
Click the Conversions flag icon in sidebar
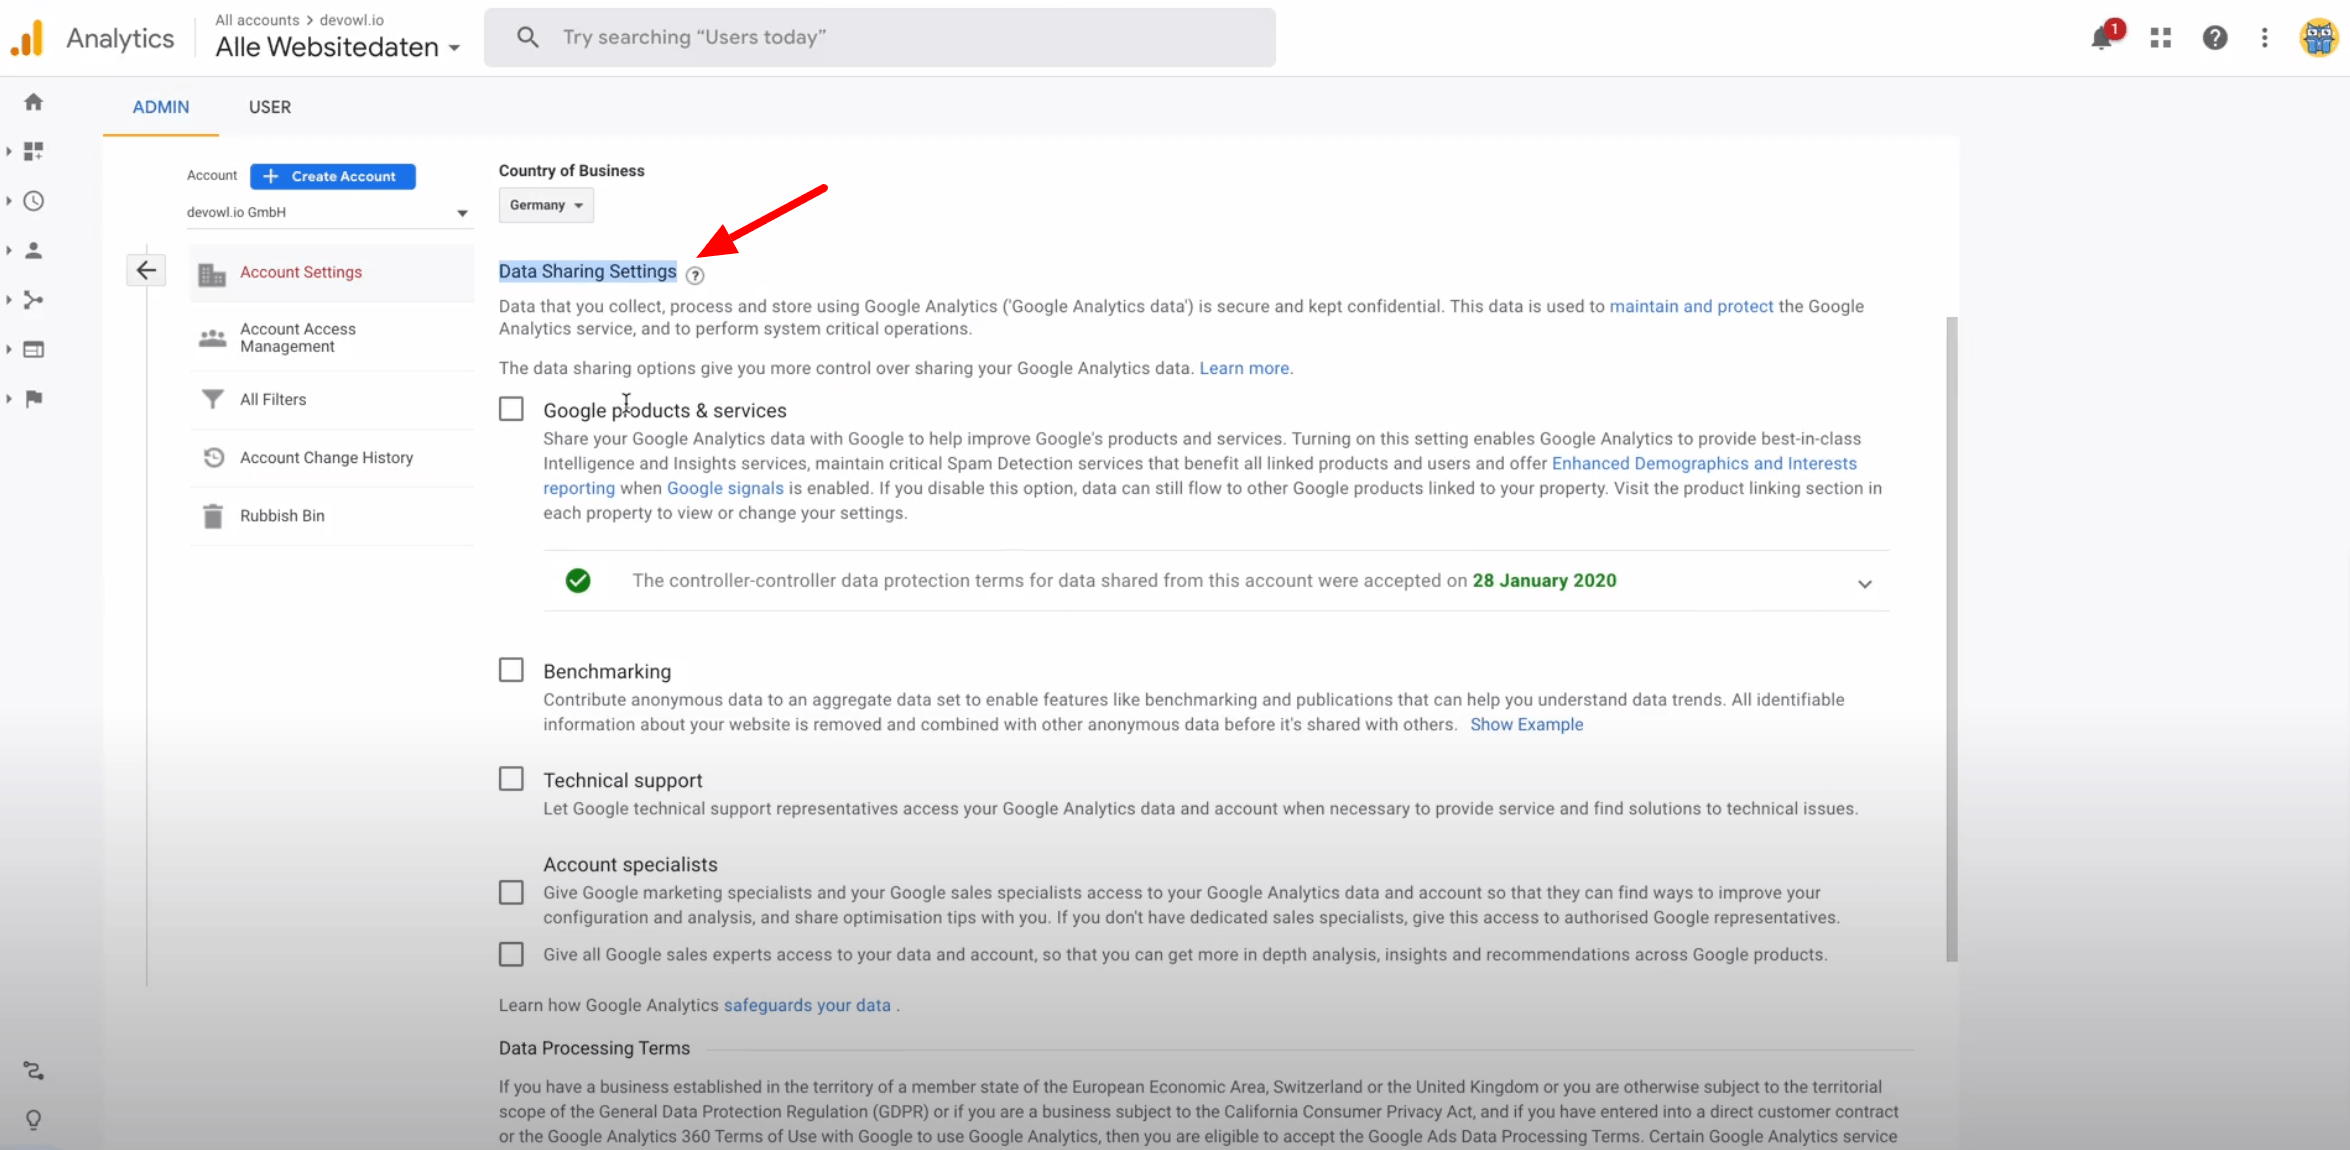(x=33, y=399)
